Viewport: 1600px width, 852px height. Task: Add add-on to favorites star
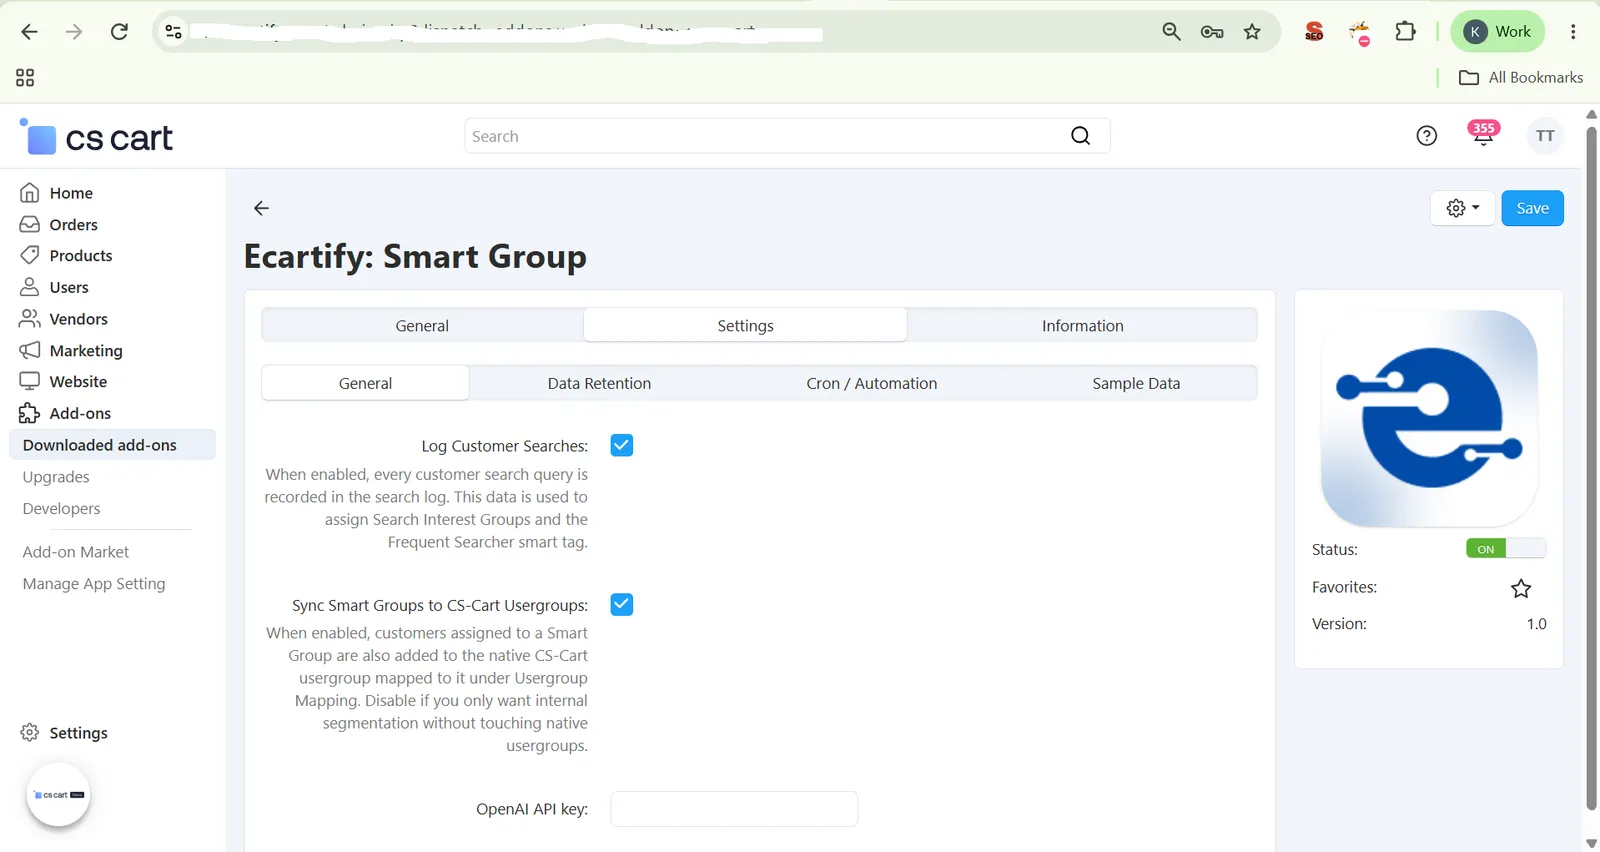coord(1521,588)
